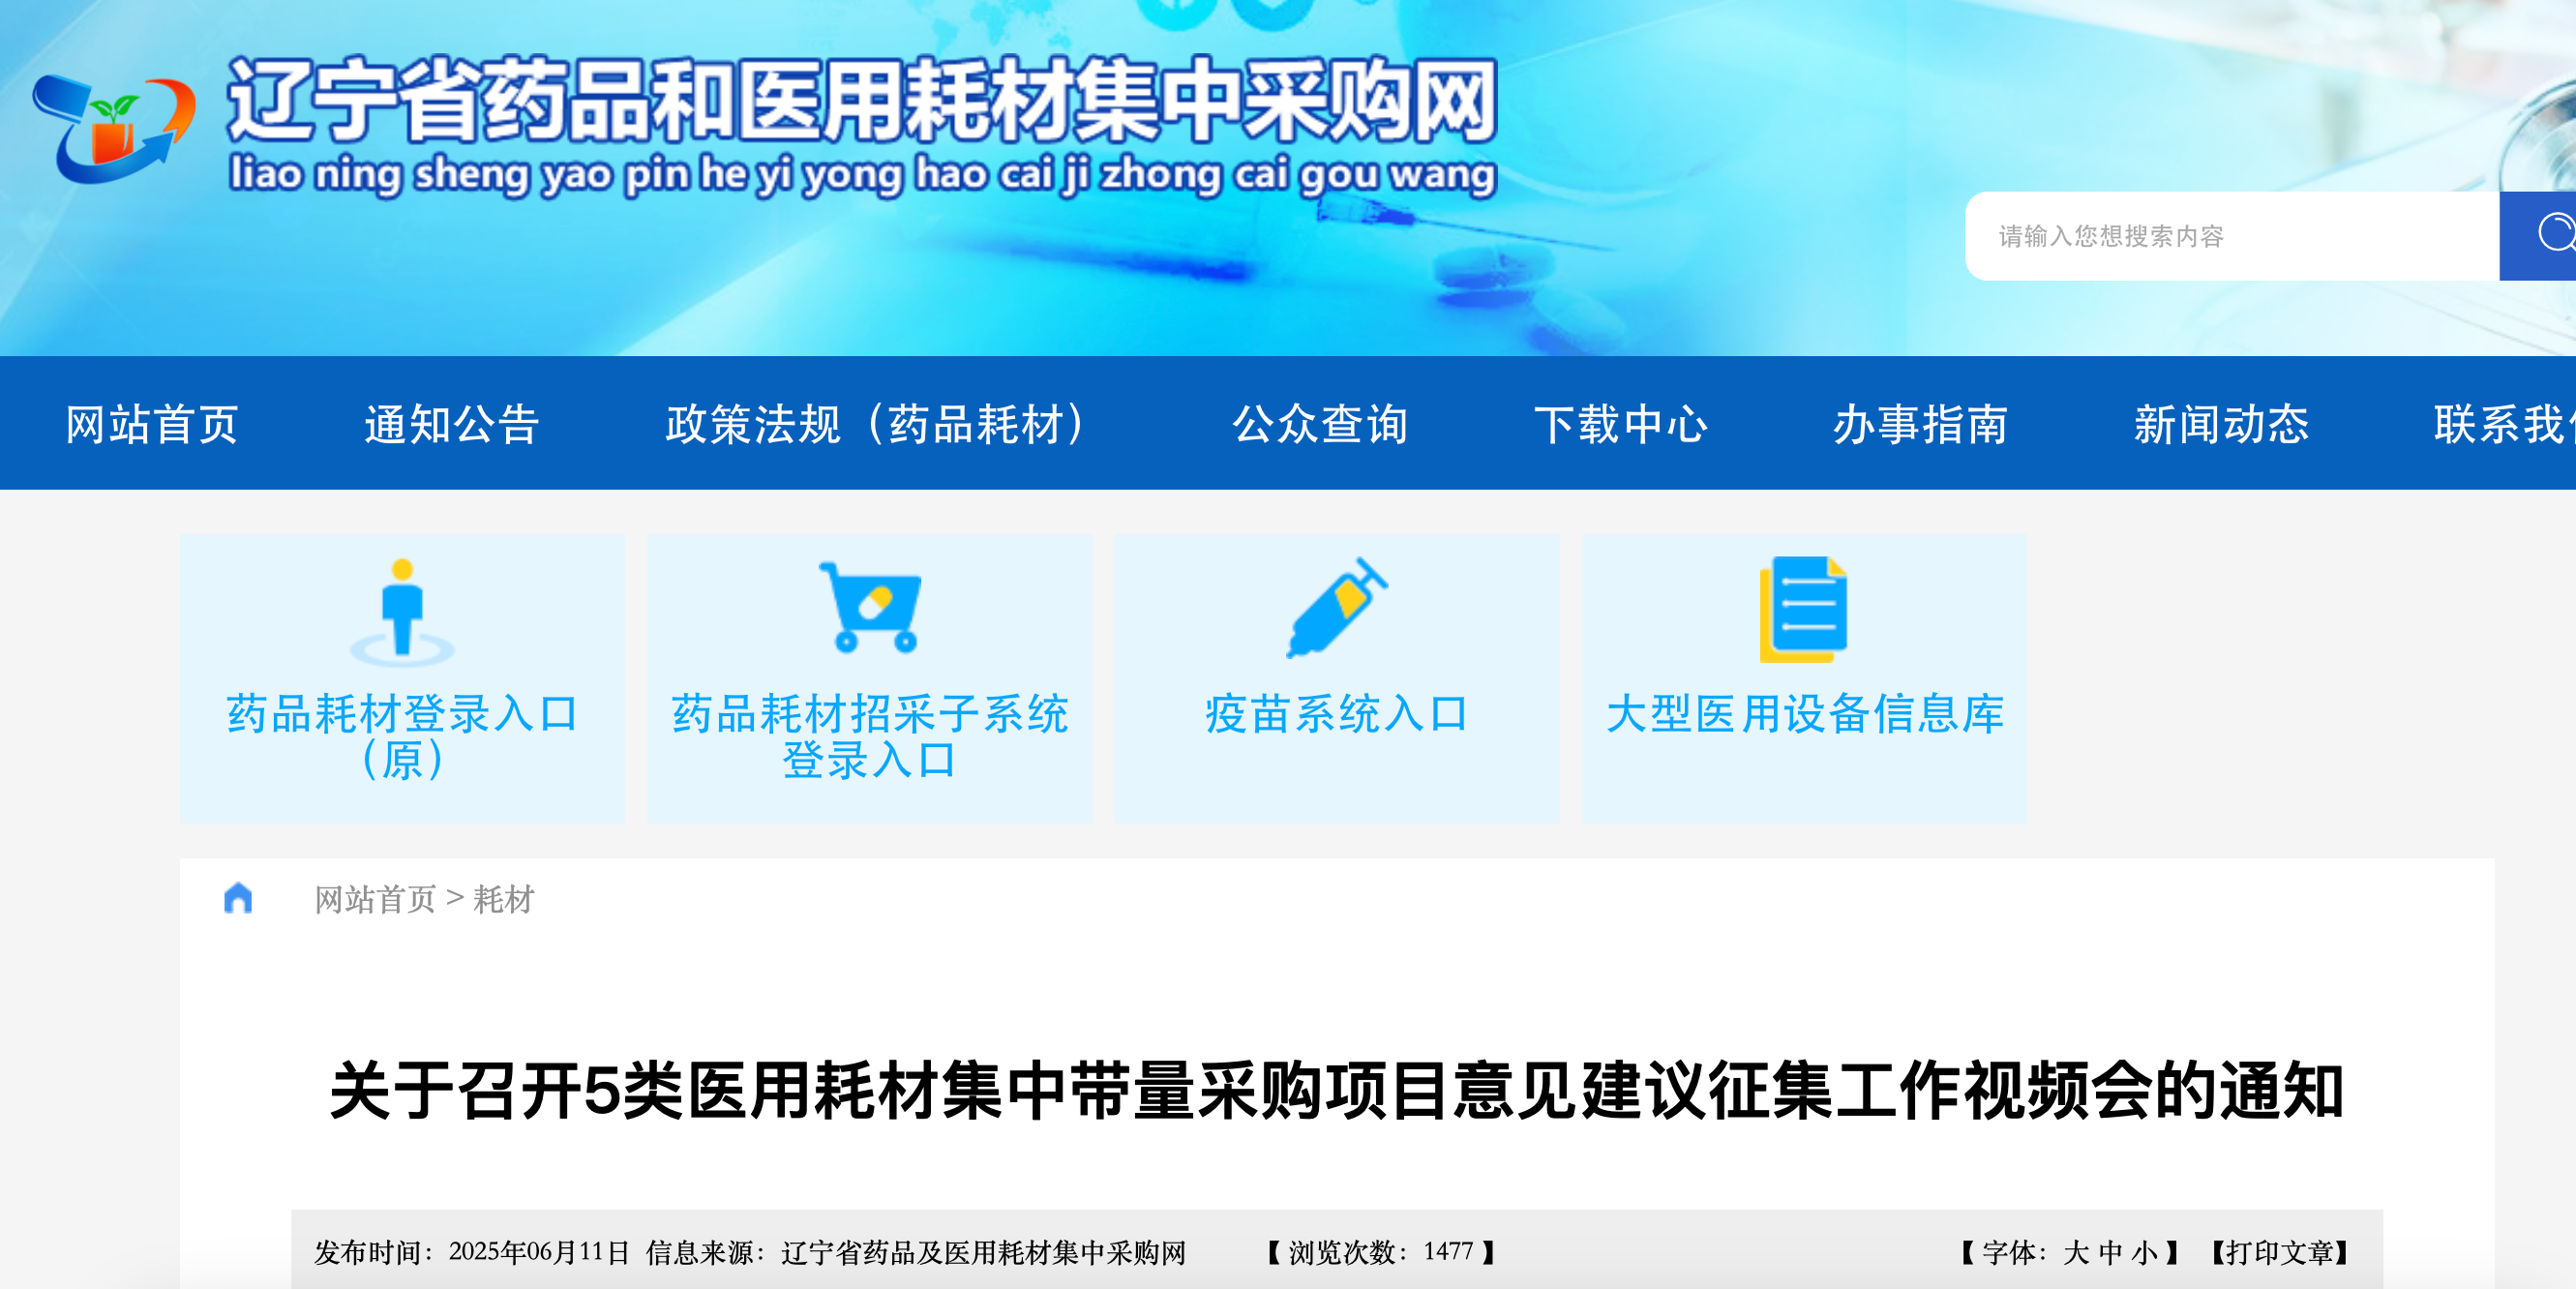Image resolution: width=2576 pixels, height=1289 pixels.
Task: Open 办事指南 navigation item
Action: tap(1921, 424)
